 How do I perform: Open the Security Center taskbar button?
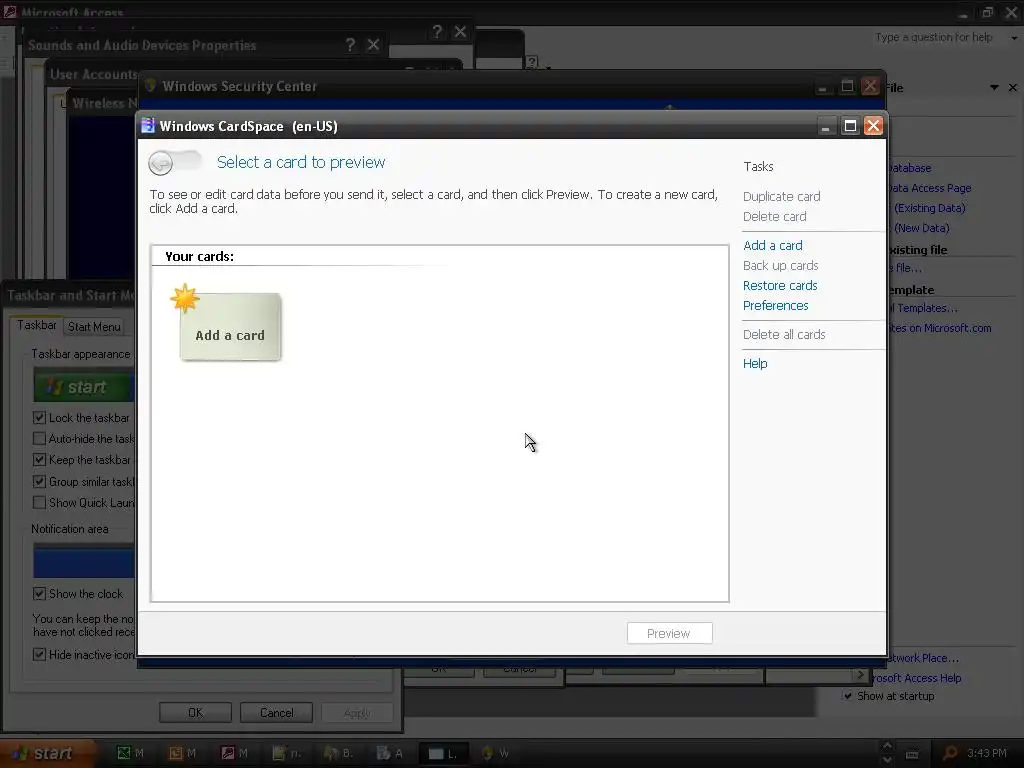coord(494,753)
